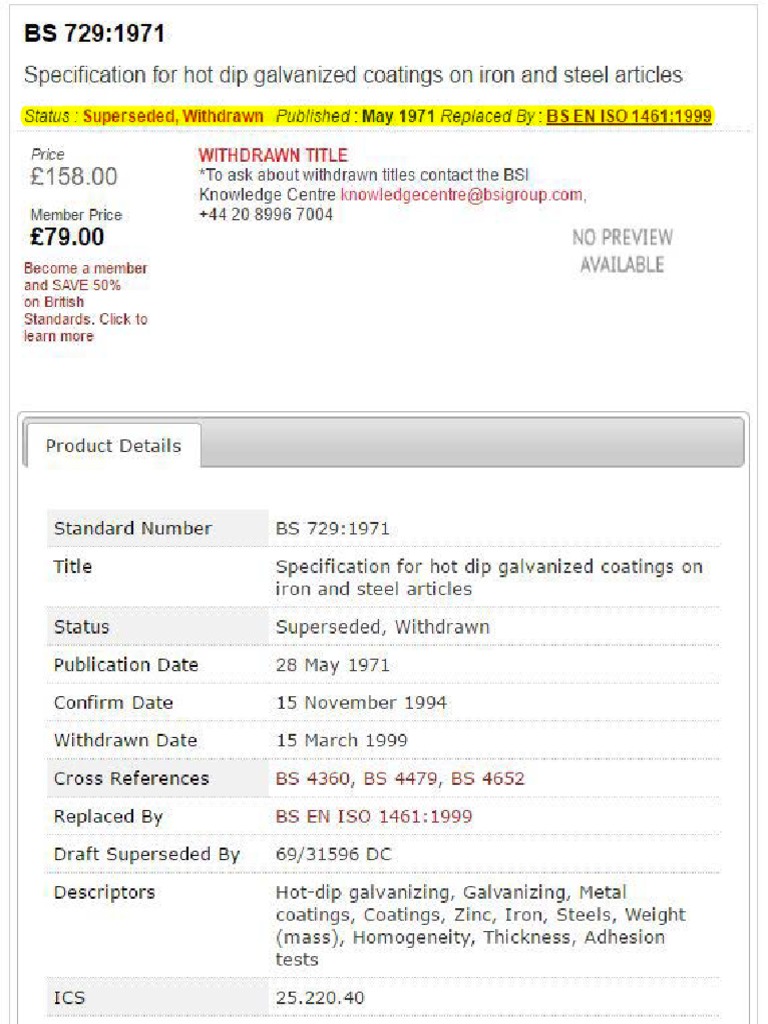The image size is (768, 1024).
Task: Click BS EN ISO 1461:1999 in Replaced By row
Action: pos(374,816)
